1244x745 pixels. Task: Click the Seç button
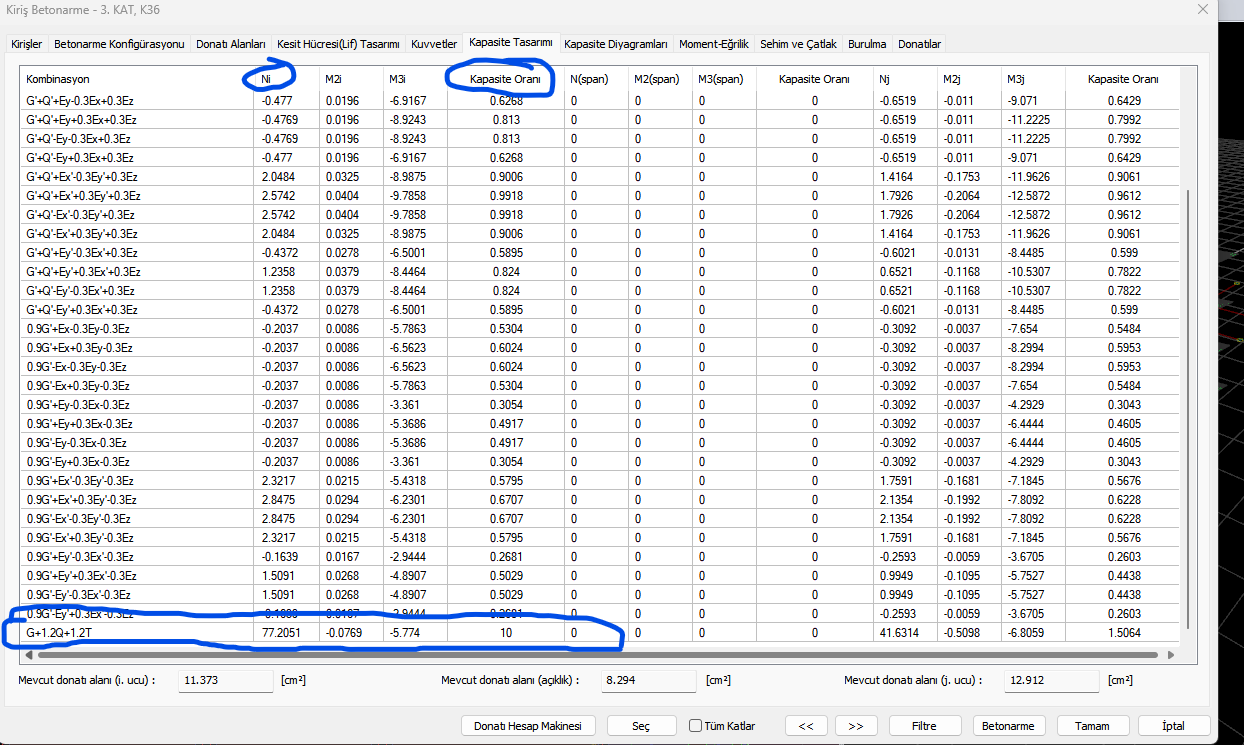pos(641,726)
